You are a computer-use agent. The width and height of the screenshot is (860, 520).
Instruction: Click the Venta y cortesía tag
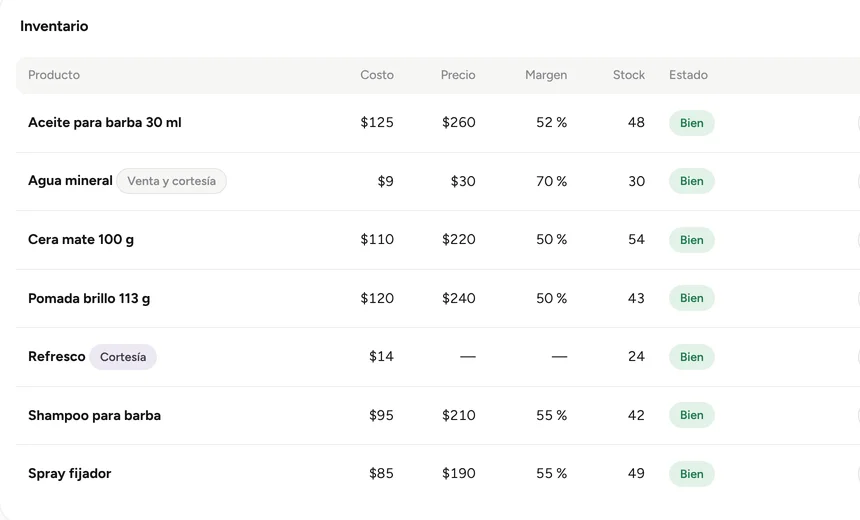click(171, 181)
